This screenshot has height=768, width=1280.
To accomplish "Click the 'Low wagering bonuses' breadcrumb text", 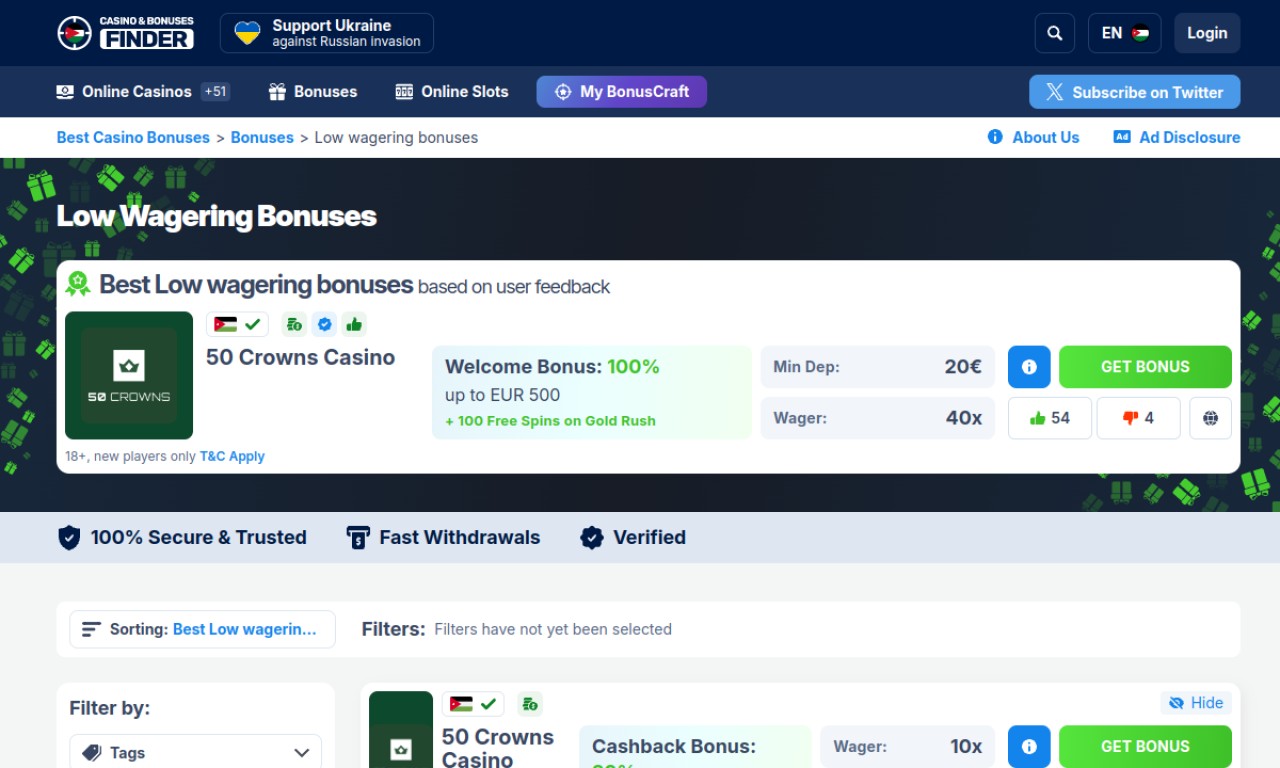I will tap(396, 138).
